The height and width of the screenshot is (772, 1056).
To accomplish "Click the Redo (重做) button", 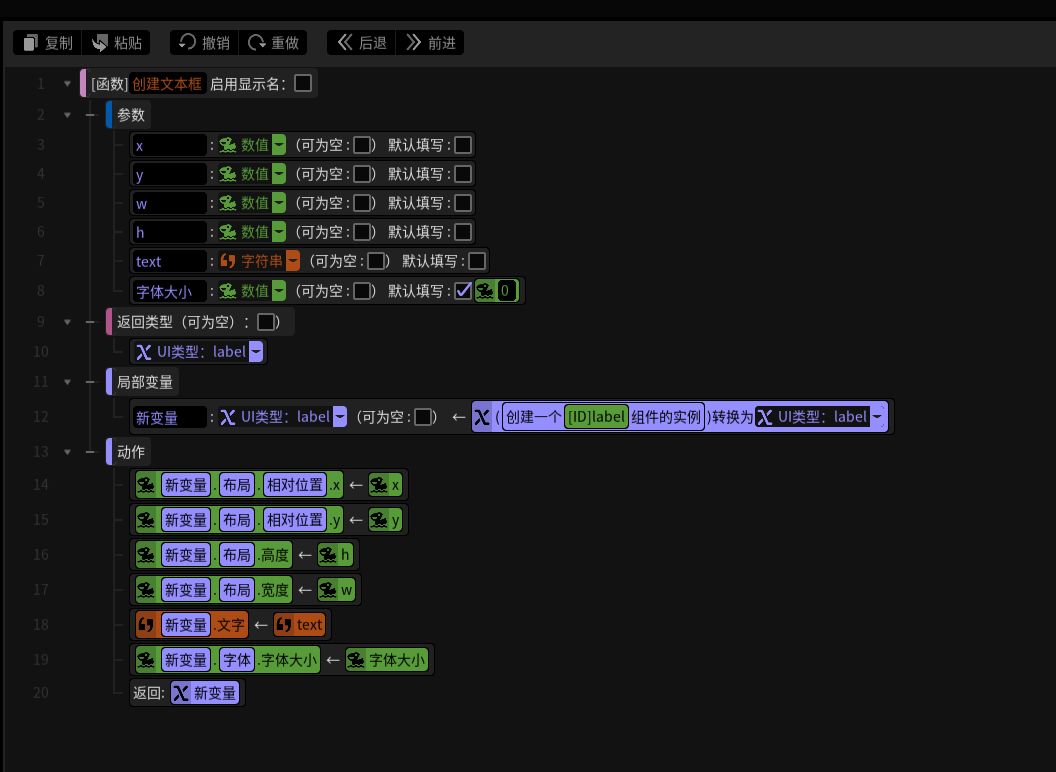I will click(273, 43).
